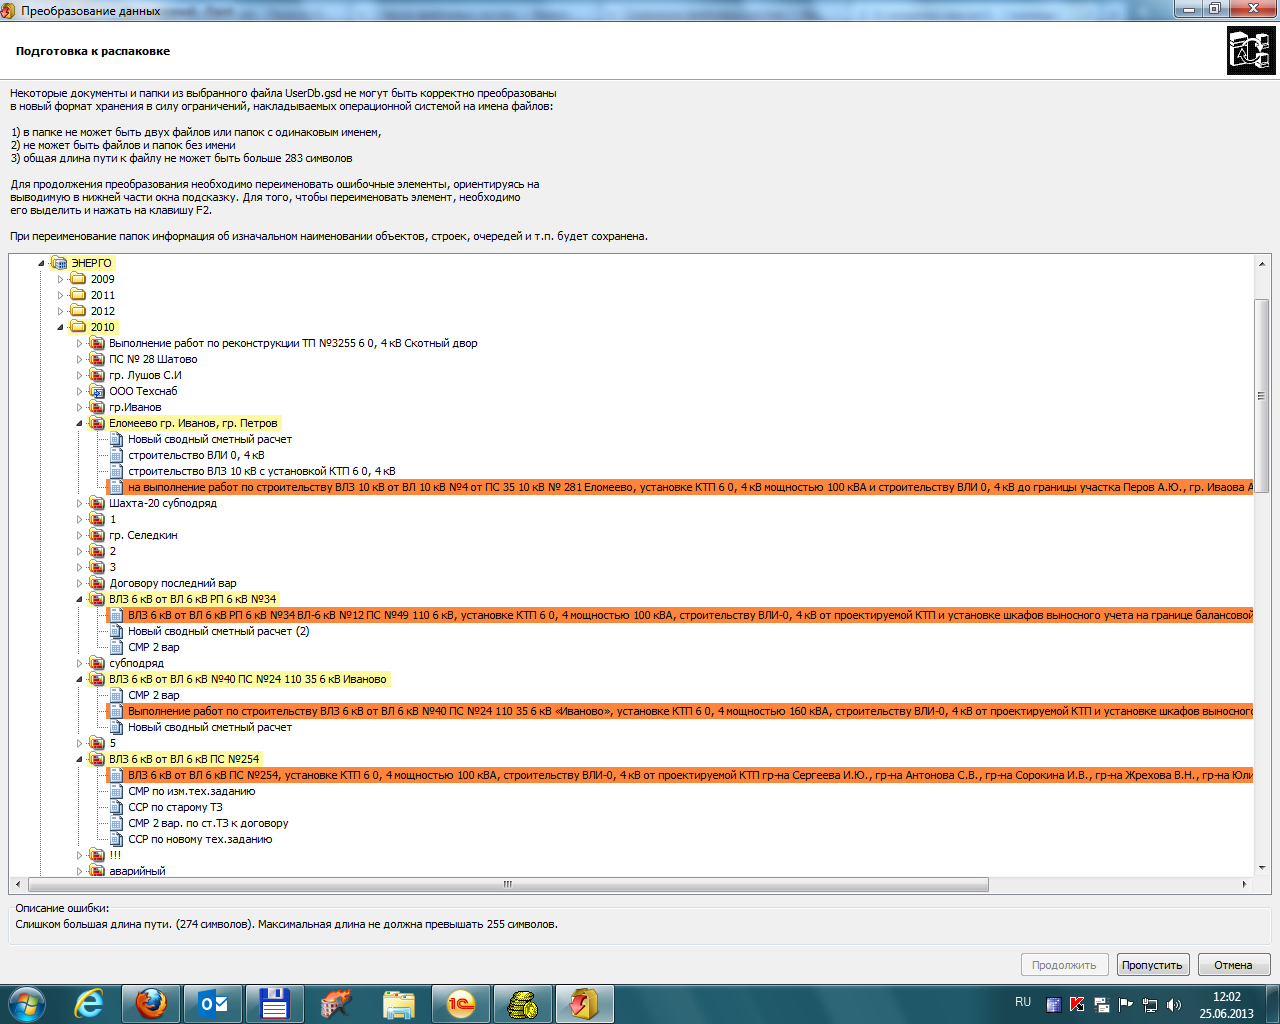Image resolution: width=1280 pixels, height=1024 pixels.
Task: Click the tree's scroll-down arrow
Action: [x=1261, y=868]
